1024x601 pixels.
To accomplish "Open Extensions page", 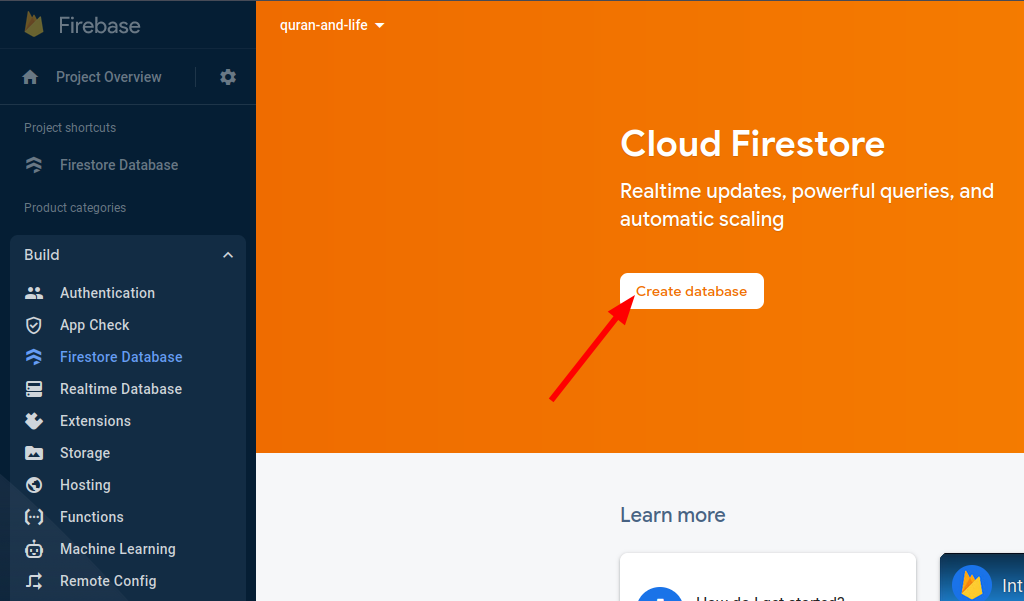I will click(x=95, y=421).
